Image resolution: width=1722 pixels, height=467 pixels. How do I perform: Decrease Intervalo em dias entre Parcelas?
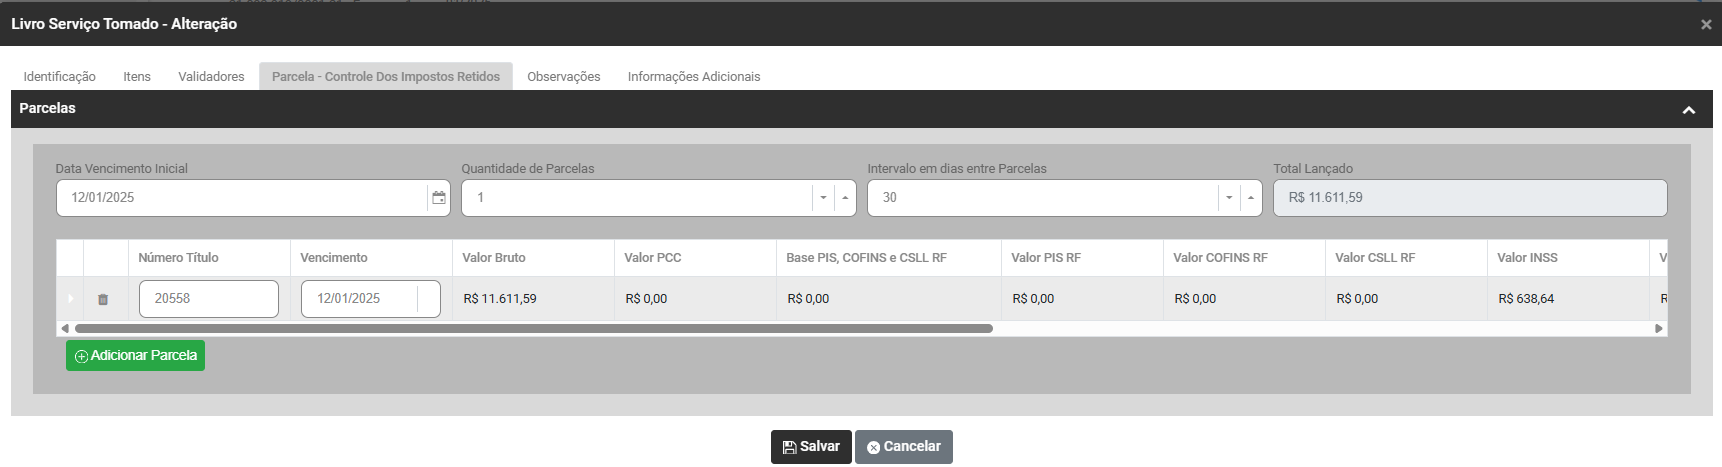[x=1229, y=198]
